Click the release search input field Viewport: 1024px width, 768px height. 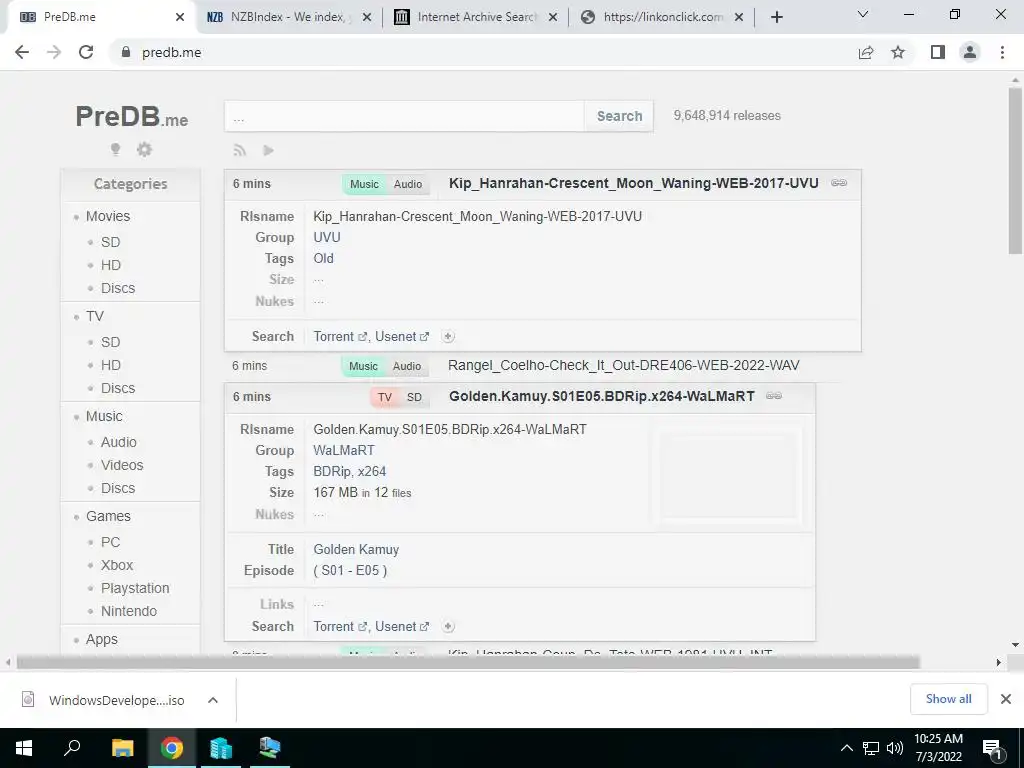404,116
